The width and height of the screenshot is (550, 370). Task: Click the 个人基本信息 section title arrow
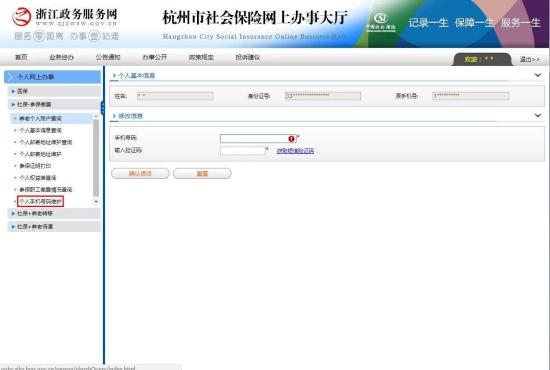tap(114, 75)
